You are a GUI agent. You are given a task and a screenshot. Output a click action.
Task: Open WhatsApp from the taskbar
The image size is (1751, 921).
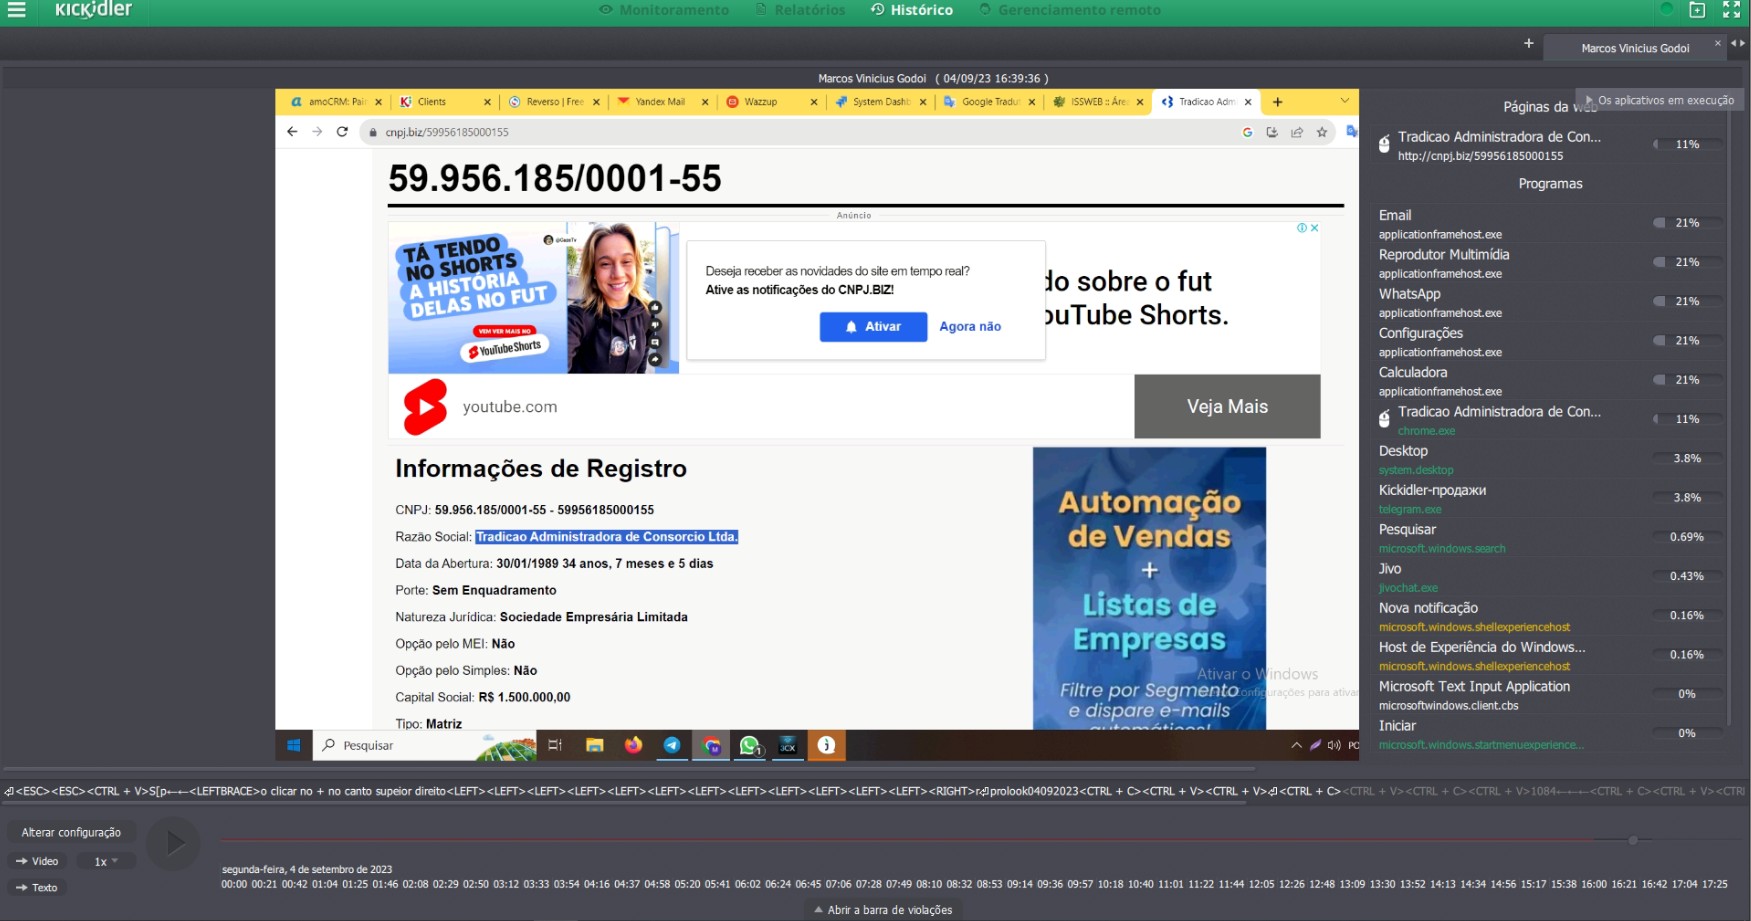750,745
